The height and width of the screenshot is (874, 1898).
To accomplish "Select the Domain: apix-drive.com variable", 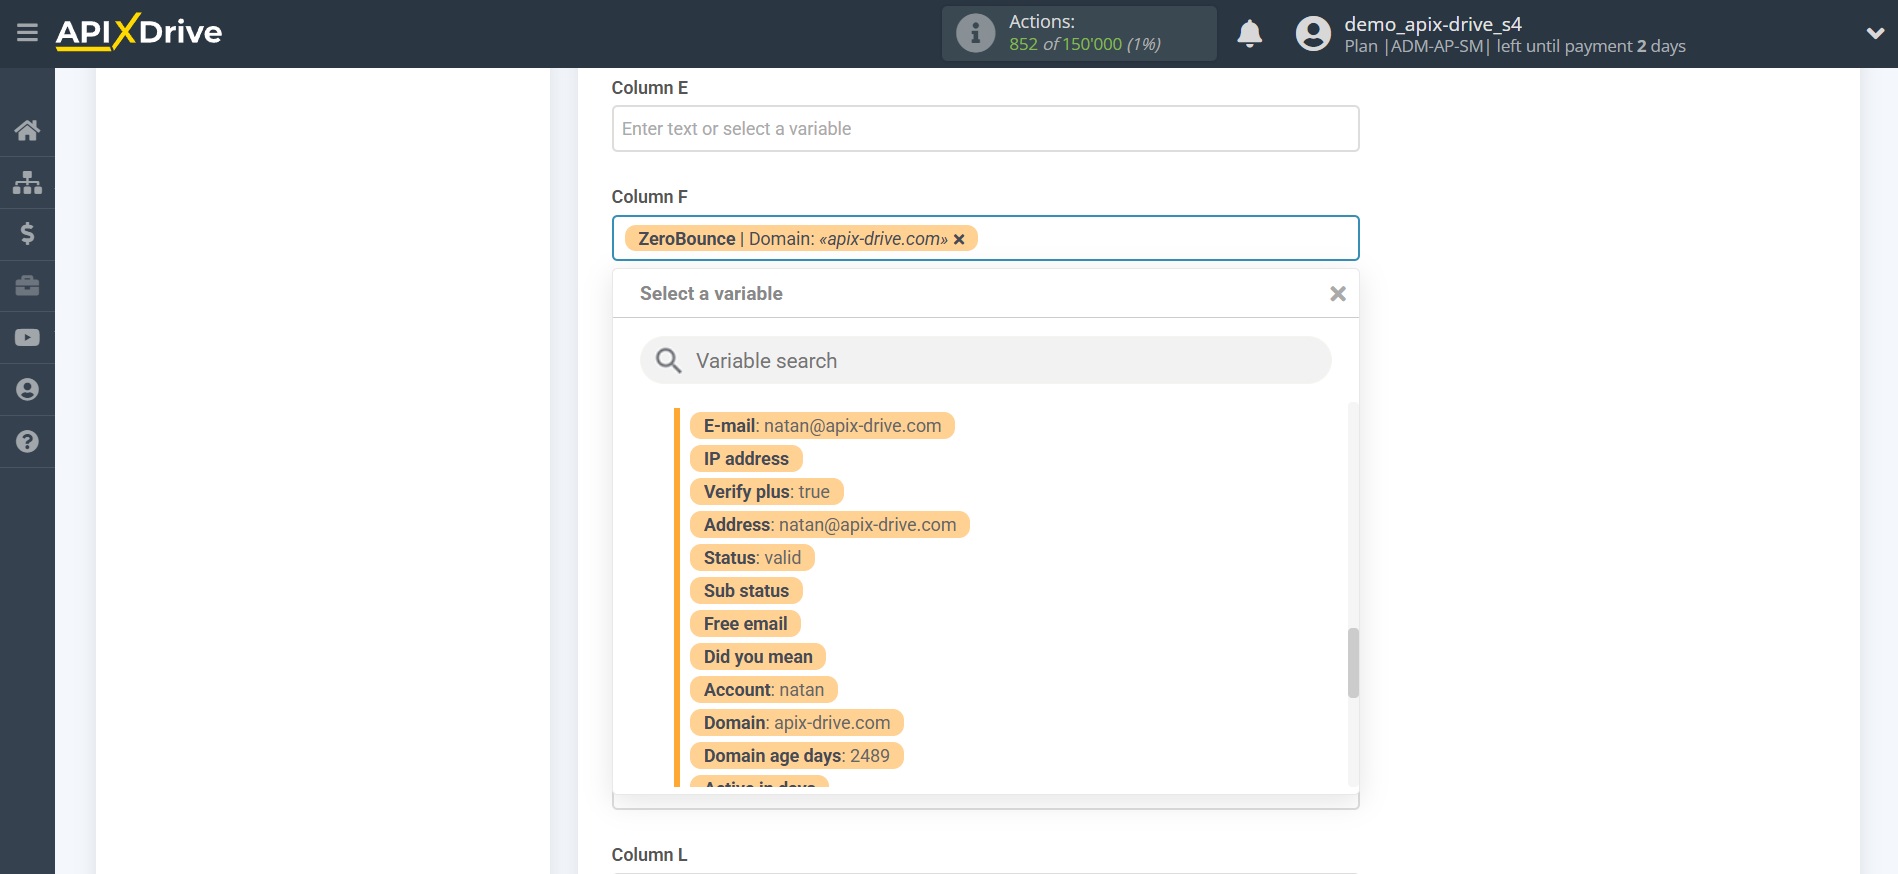I will [x=796, y=723].
